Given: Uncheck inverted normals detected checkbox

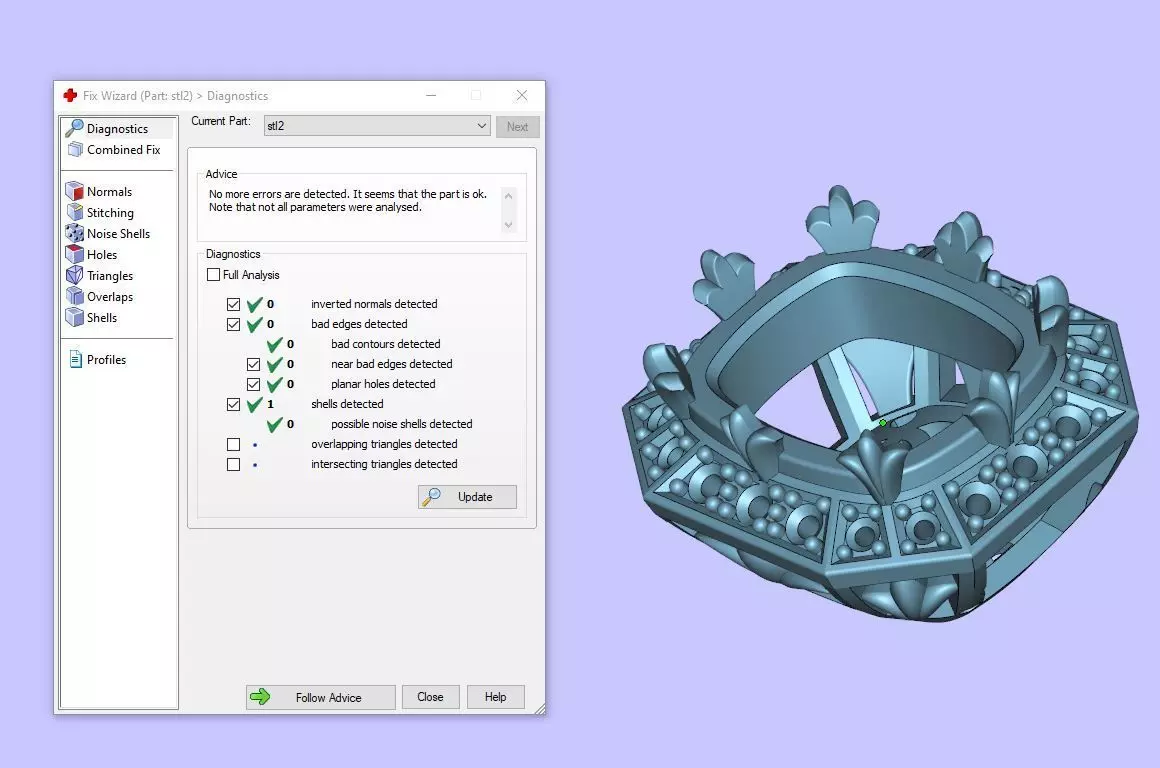Looking at the screenshot, I should [233, 304].
